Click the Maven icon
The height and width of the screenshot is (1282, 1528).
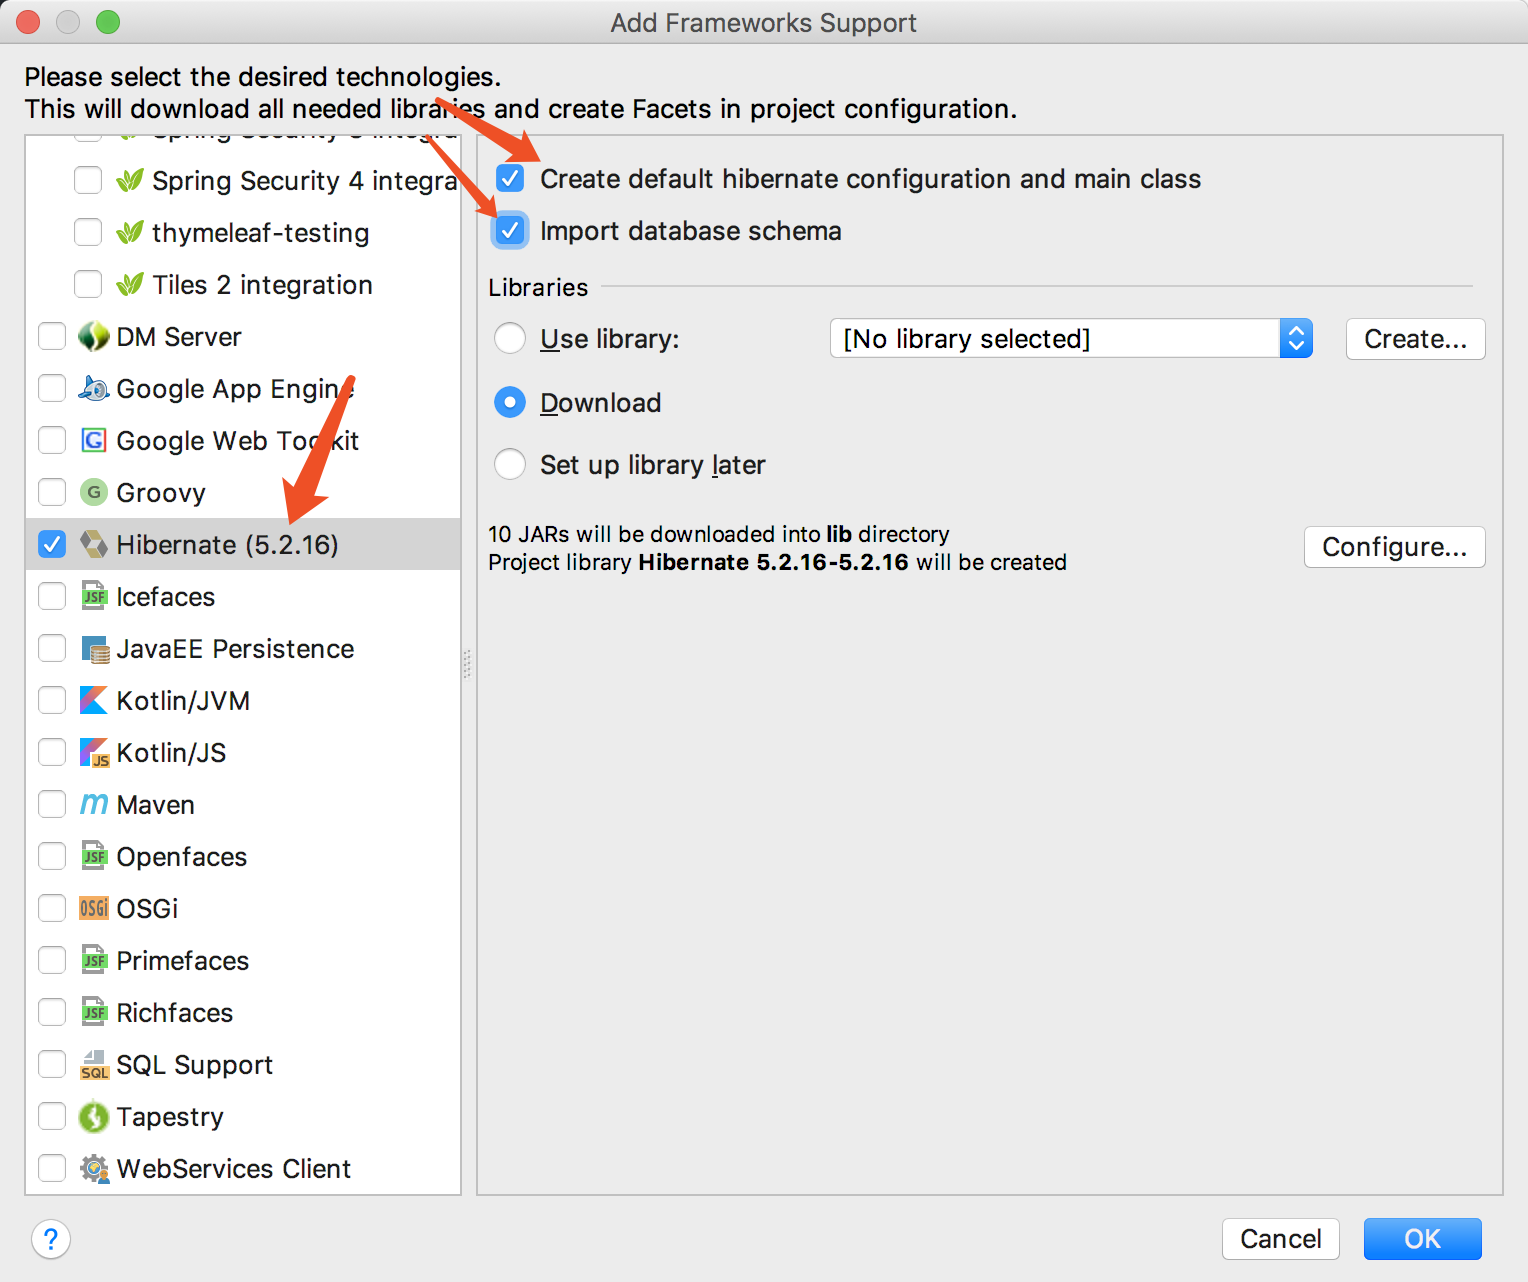(x=94, y=804)
